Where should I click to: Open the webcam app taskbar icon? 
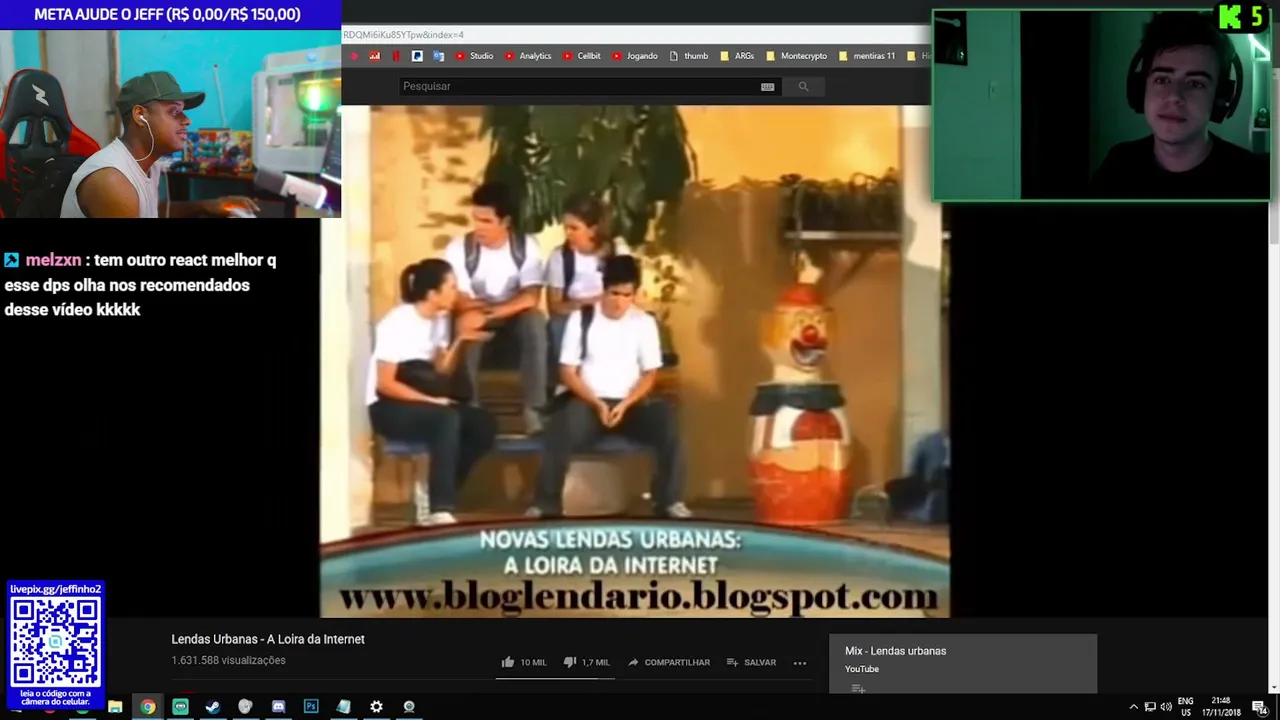click(409, 707)
